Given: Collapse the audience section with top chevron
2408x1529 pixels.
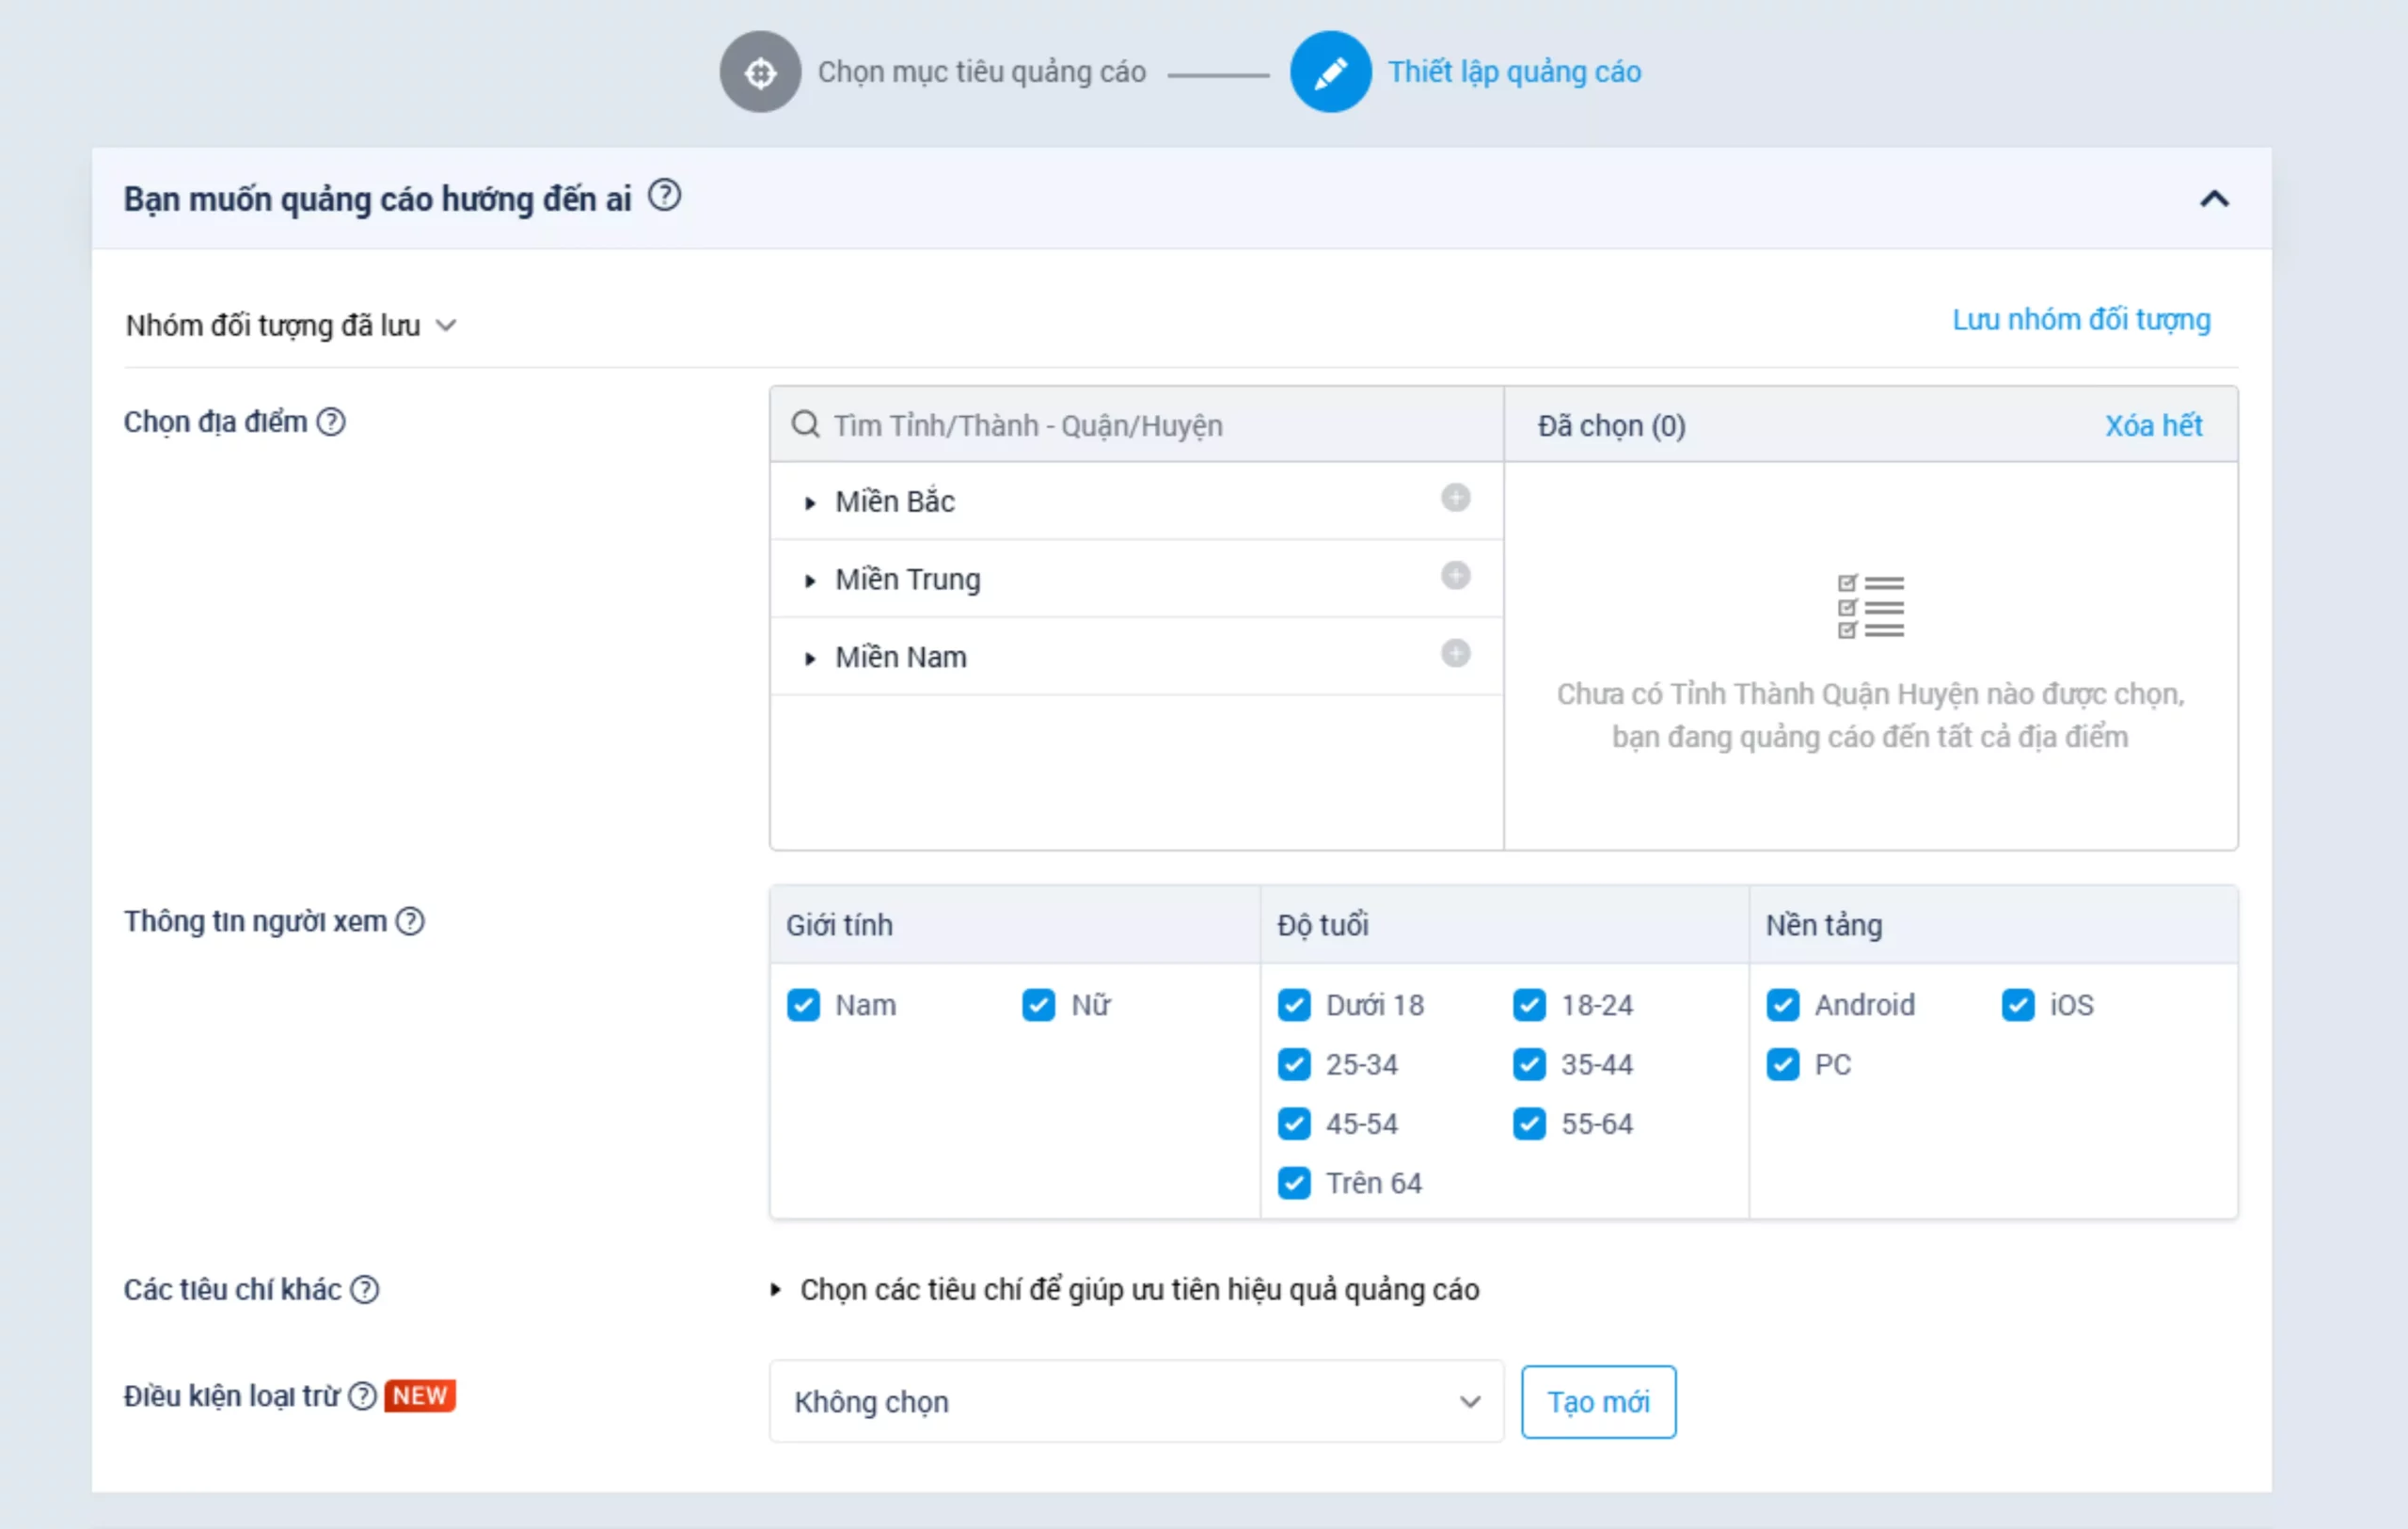Looking at the screenshot, I should click(2214, 199).
